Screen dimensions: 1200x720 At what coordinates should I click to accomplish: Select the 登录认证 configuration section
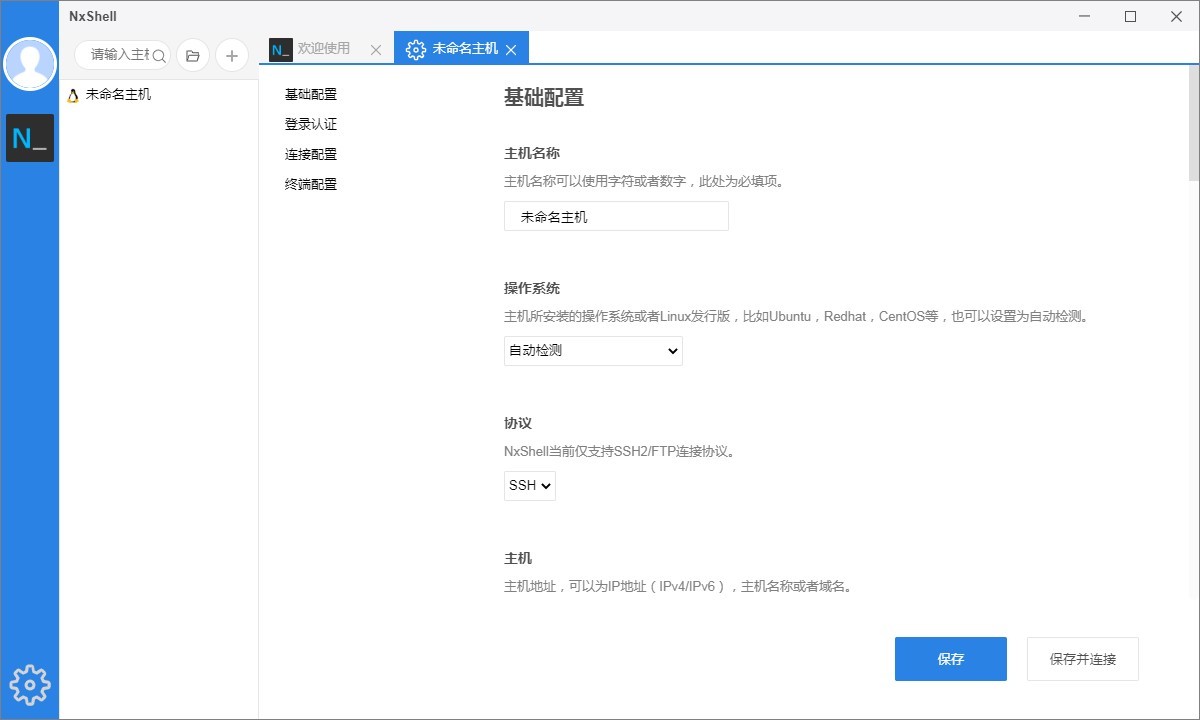coord(311,124)
